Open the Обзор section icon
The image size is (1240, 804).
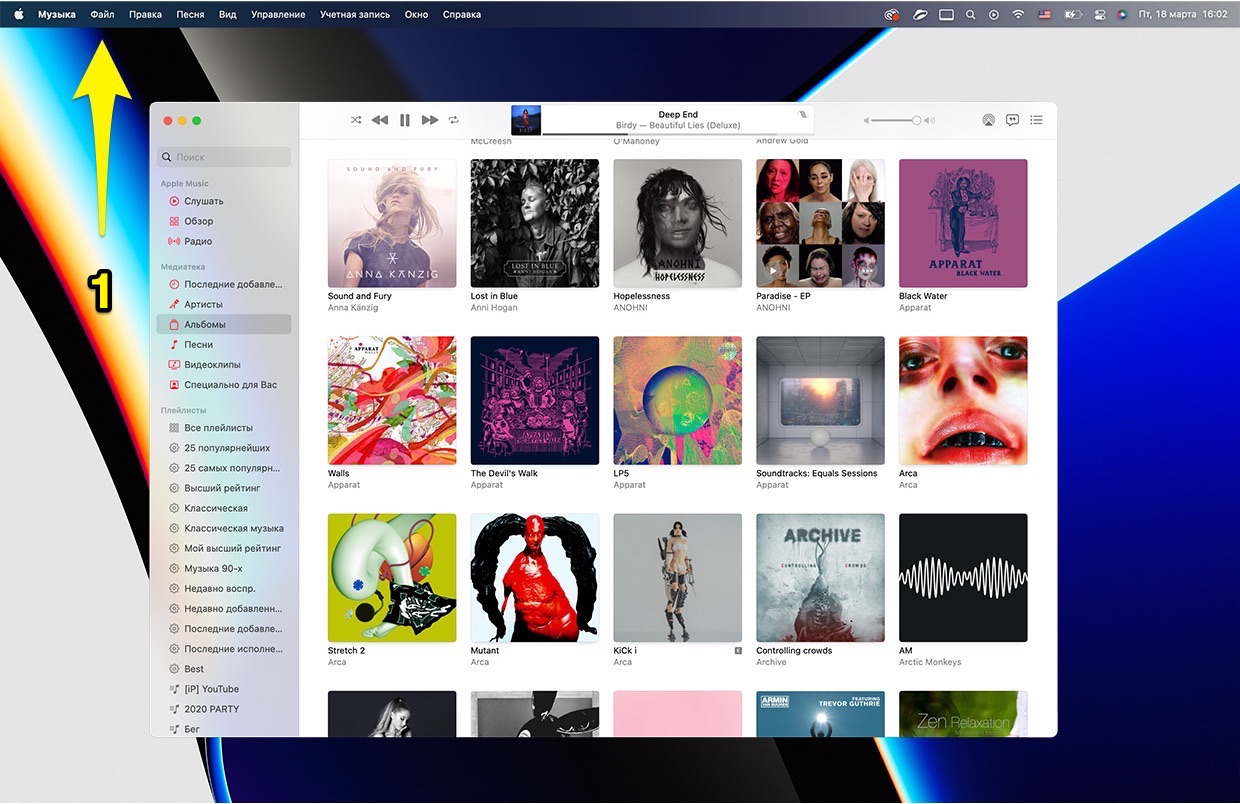pyautogui.click(x=174, y=221)
